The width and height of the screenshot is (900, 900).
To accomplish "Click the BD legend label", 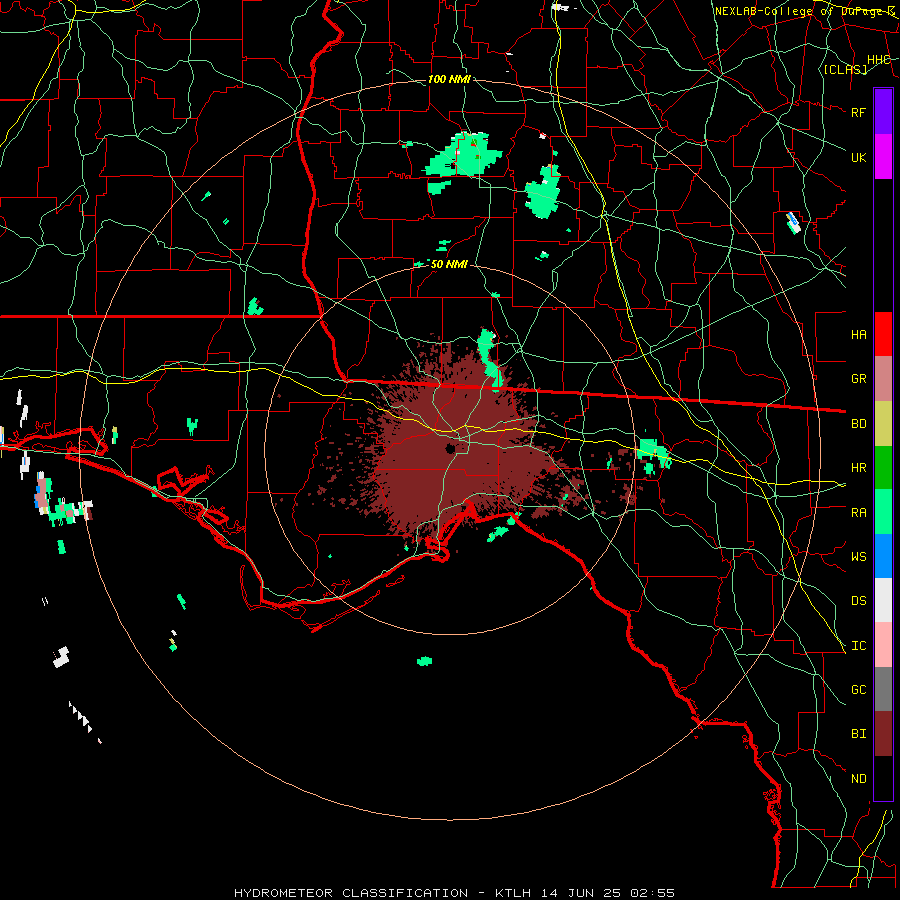I will click(859, 424).
